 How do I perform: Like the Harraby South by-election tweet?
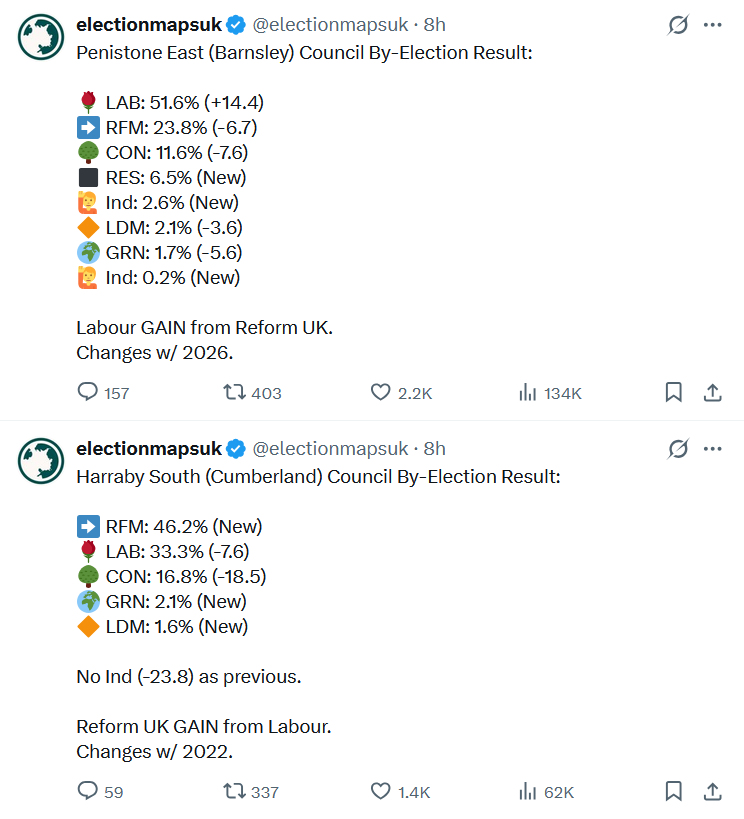pos(400,791)
